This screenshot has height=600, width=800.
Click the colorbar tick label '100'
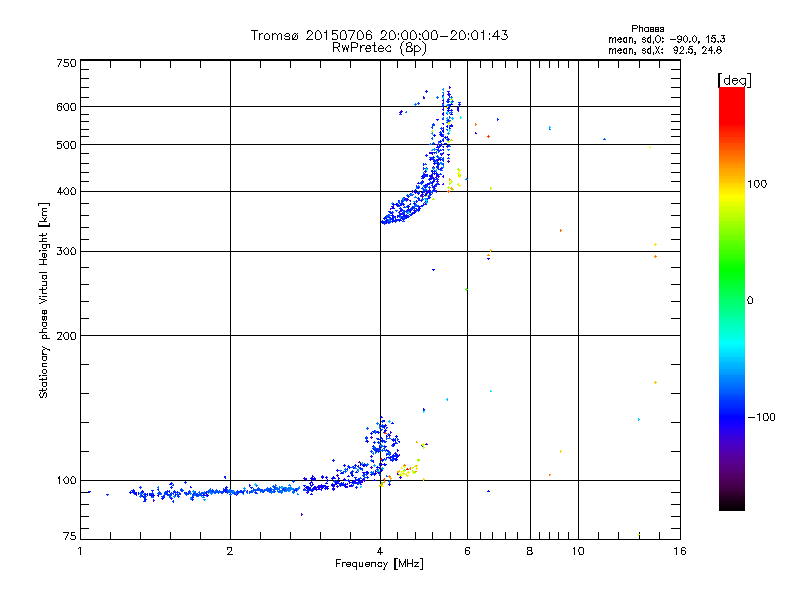tap(757, 184)
